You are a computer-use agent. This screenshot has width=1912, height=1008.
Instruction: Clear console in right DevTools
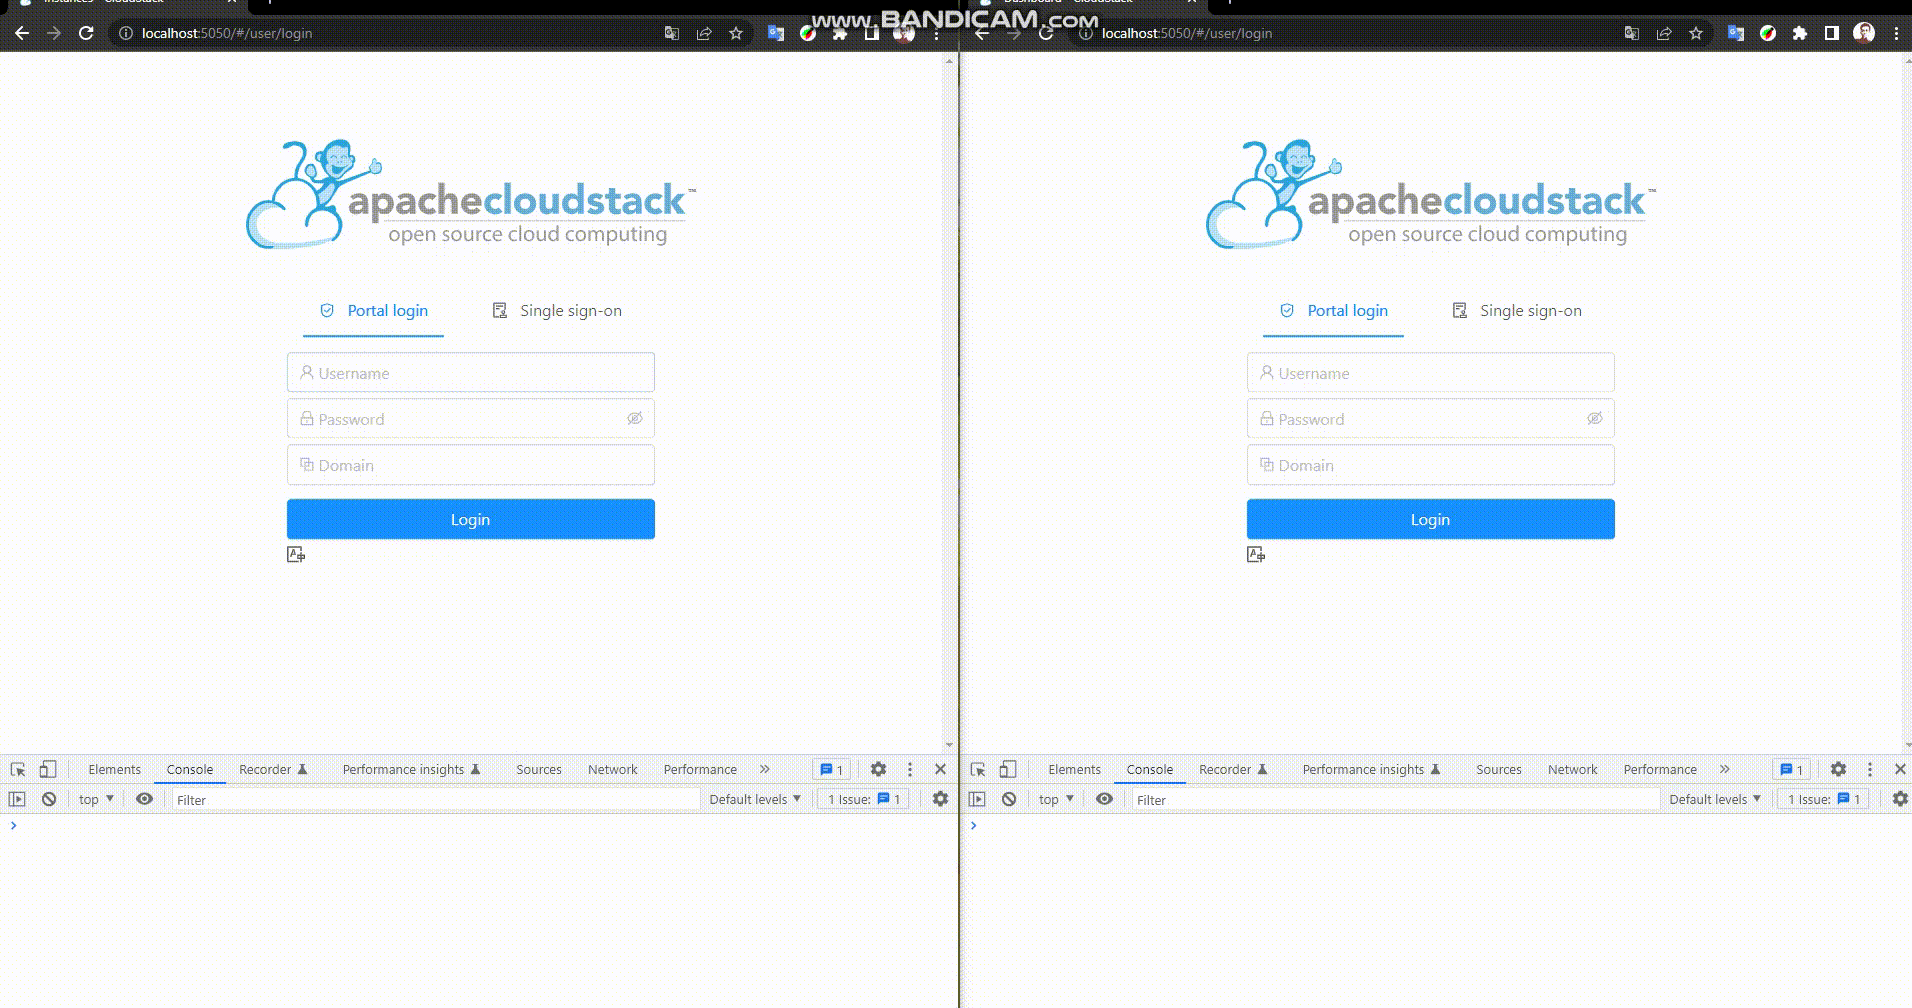tap(1009, 799)
